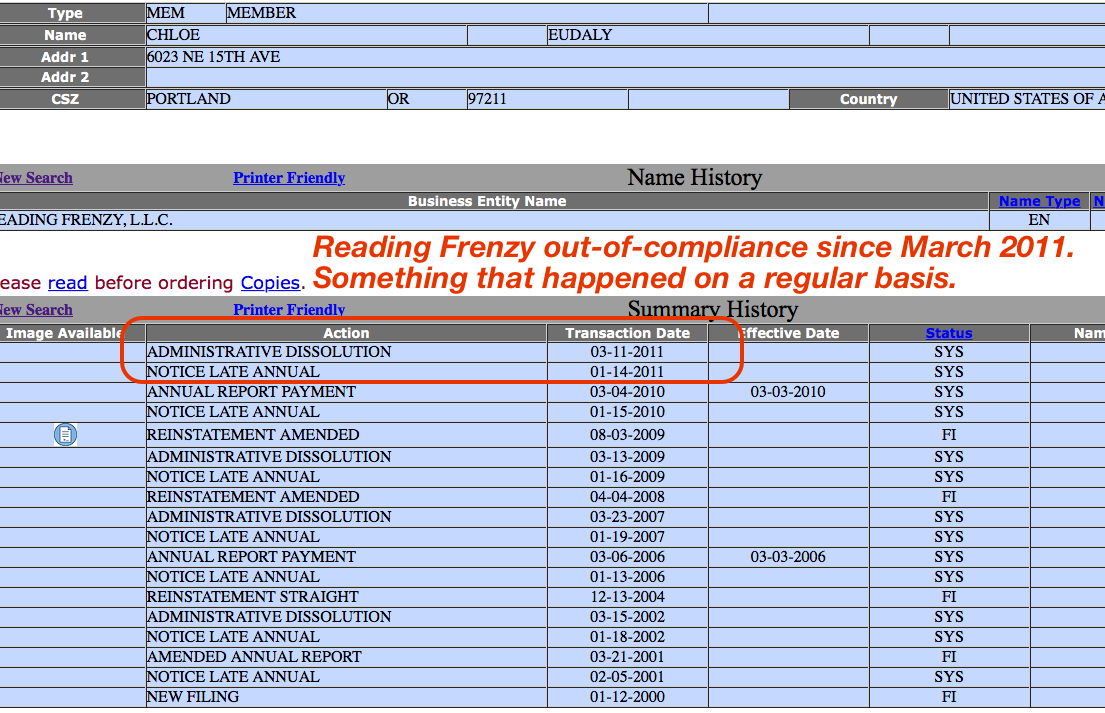Click Printer Friendly link beside Name History

pyautogui.click(x=289, y=178)
